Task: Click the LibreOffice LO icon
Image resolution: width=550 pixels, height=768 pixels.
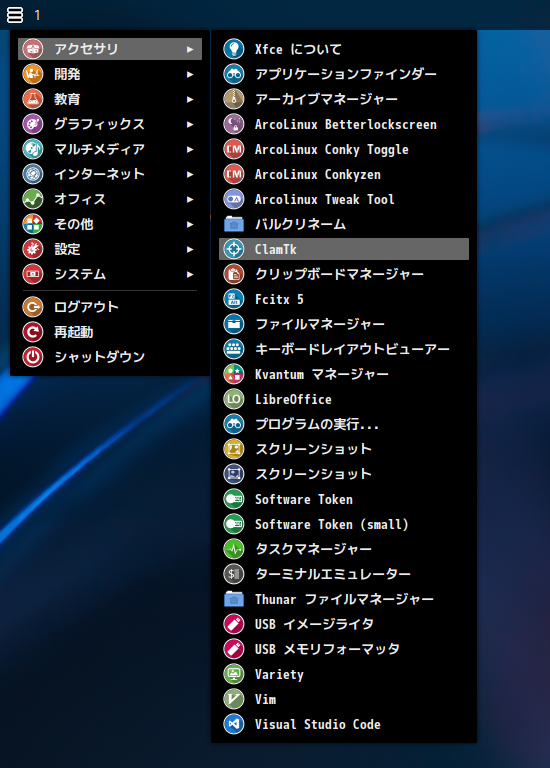Action: click(234, 399)
